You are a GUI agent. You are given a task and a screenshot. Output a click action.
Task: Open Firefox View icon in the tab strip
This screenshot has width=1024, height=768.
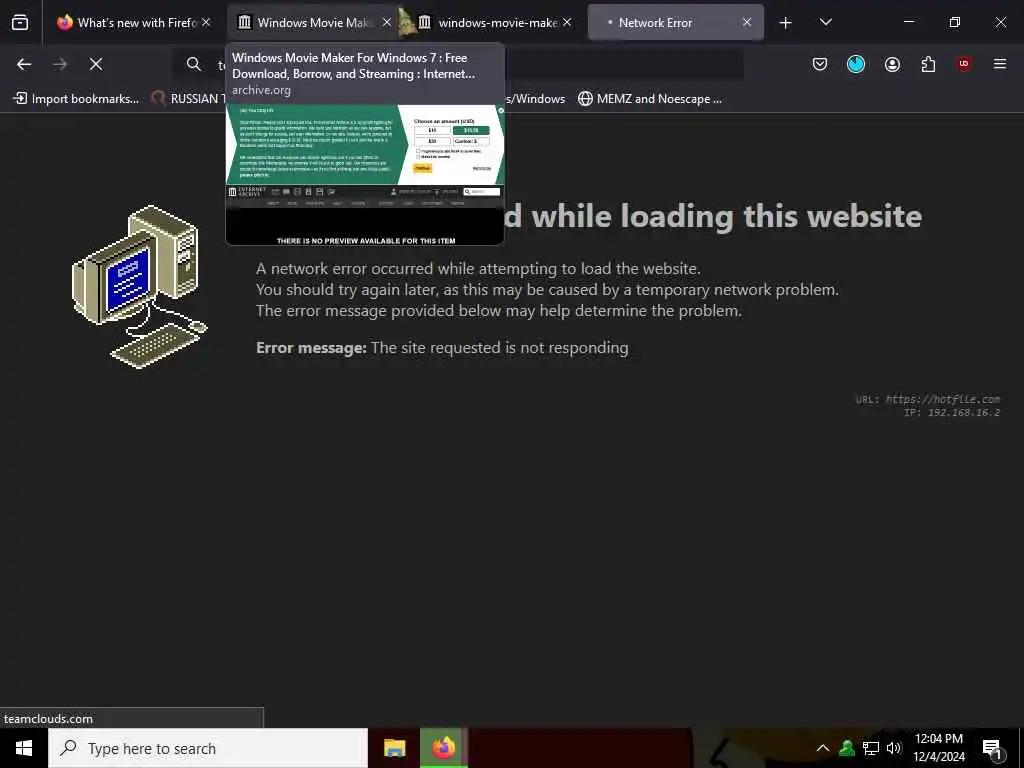[x=20, y=22]
